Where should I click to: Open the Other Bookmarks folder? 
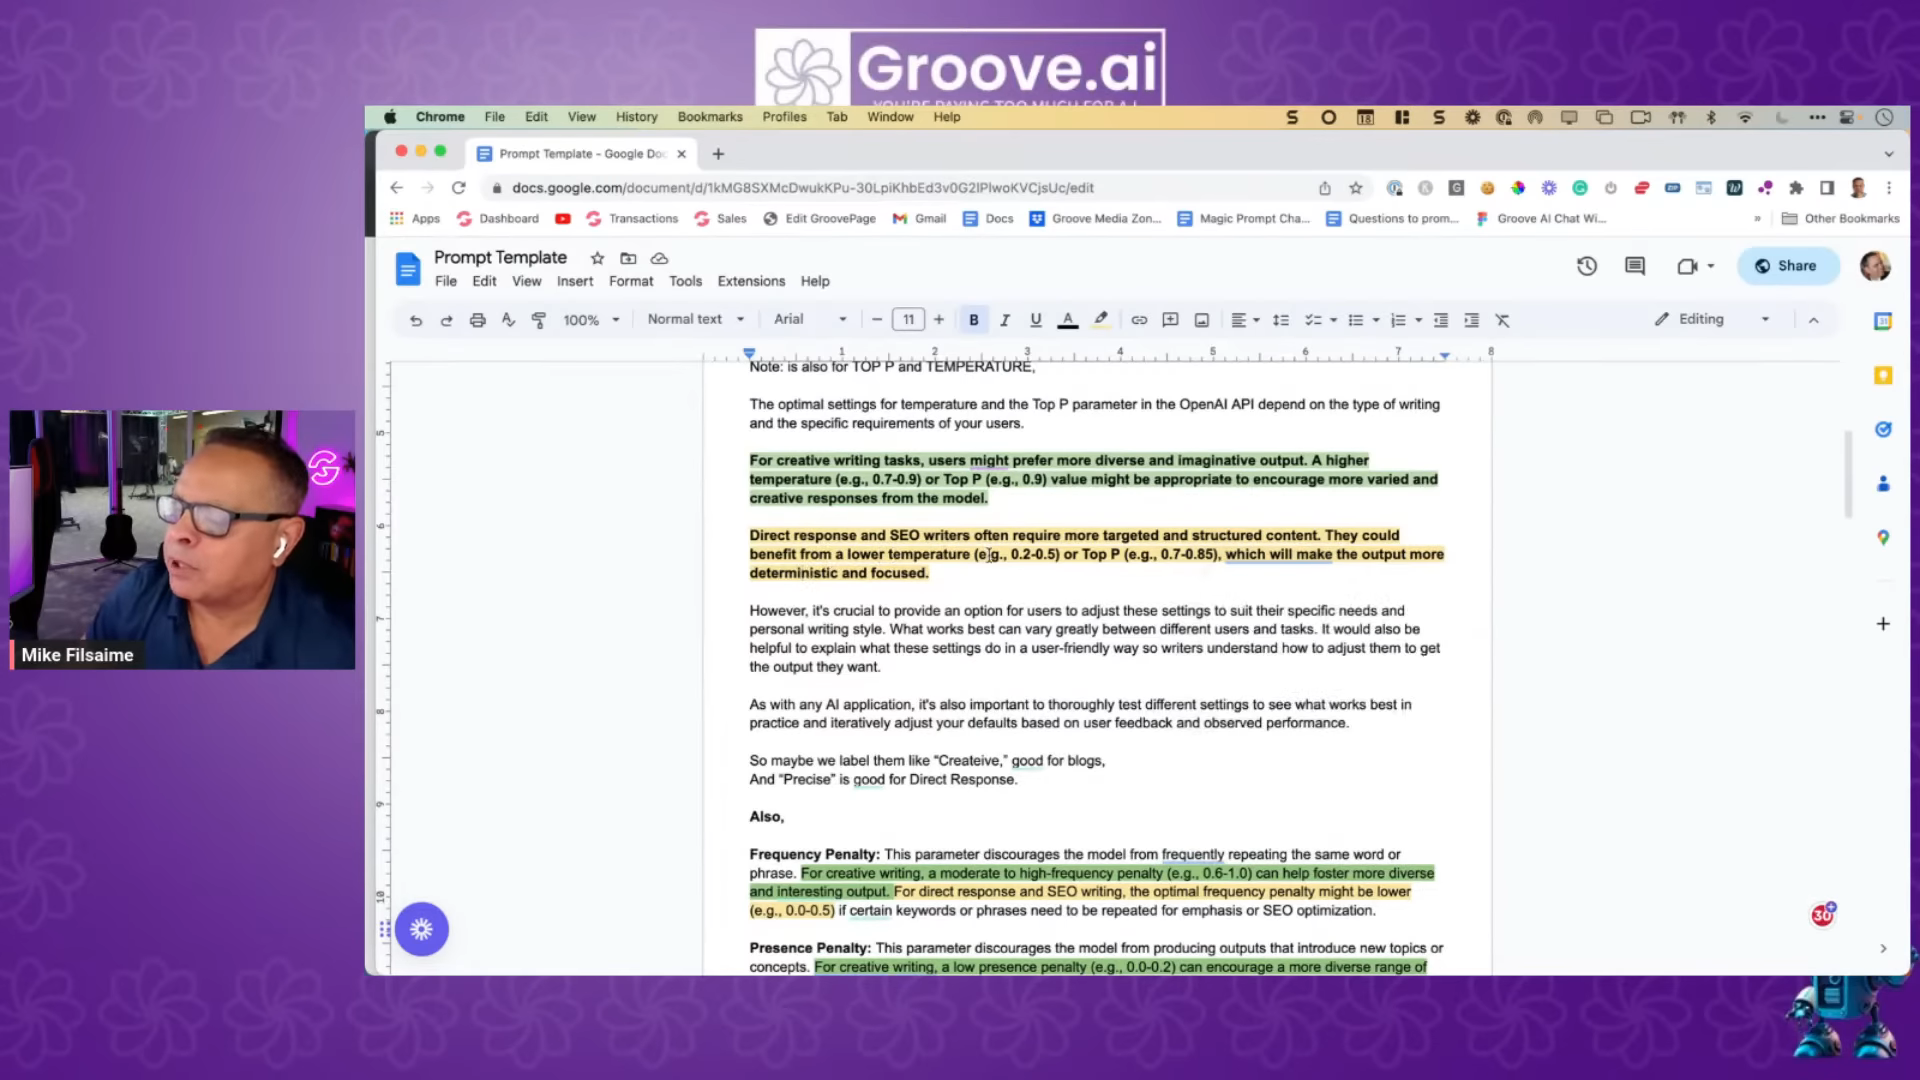[1840, 219]
